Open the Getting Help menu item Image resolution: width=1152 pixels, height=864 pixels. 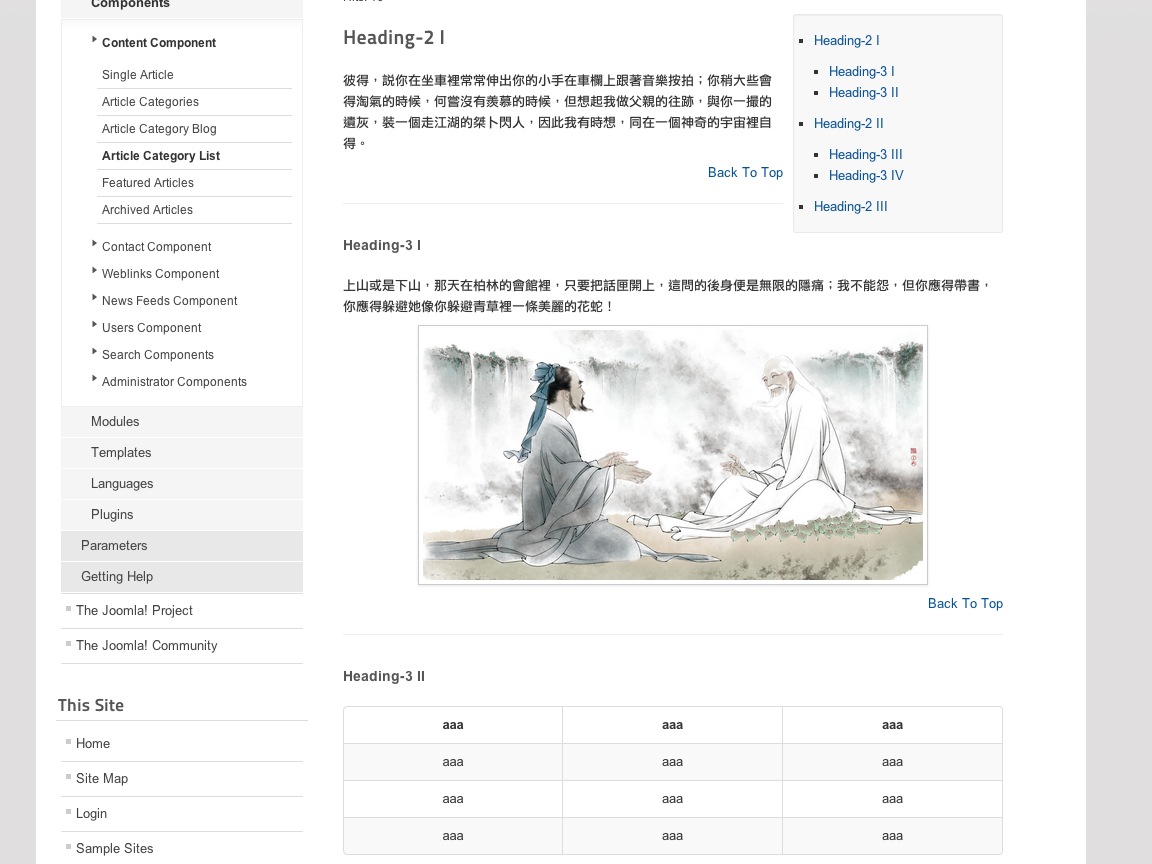[x=181, y=577]
